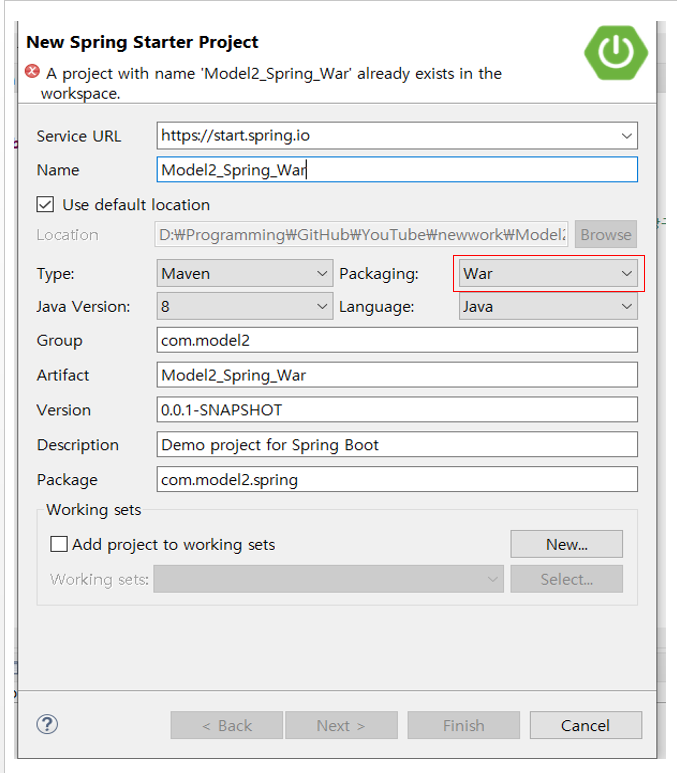Click the 'Working sets' group label
Viewport: 677px width, 773px height.
[94, 509]
